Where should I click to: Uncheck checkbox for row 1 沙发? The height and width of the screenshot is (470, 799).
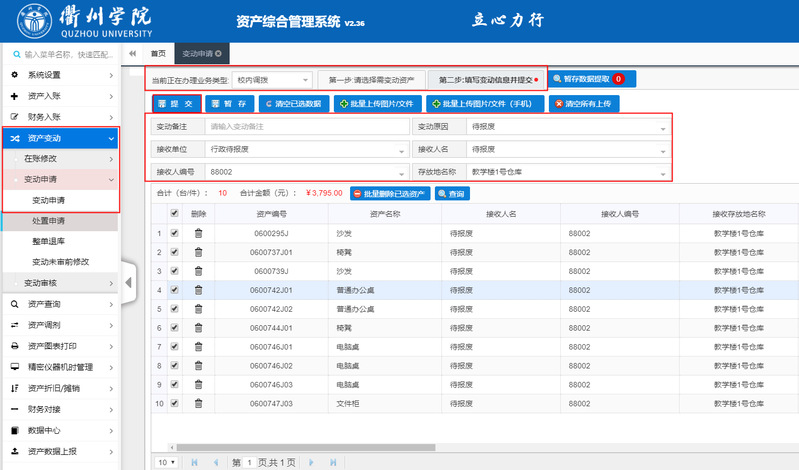coord(174,233)
